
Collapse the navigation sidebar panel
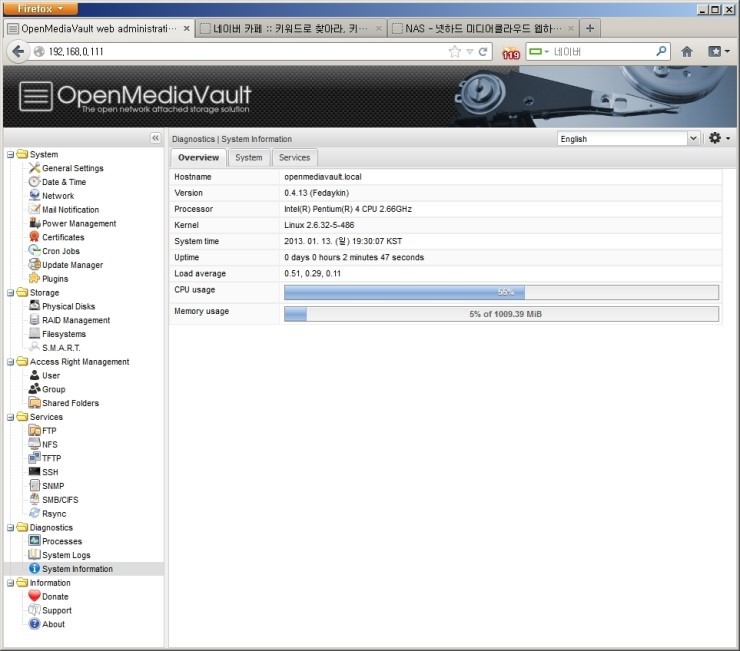(155, 138)
